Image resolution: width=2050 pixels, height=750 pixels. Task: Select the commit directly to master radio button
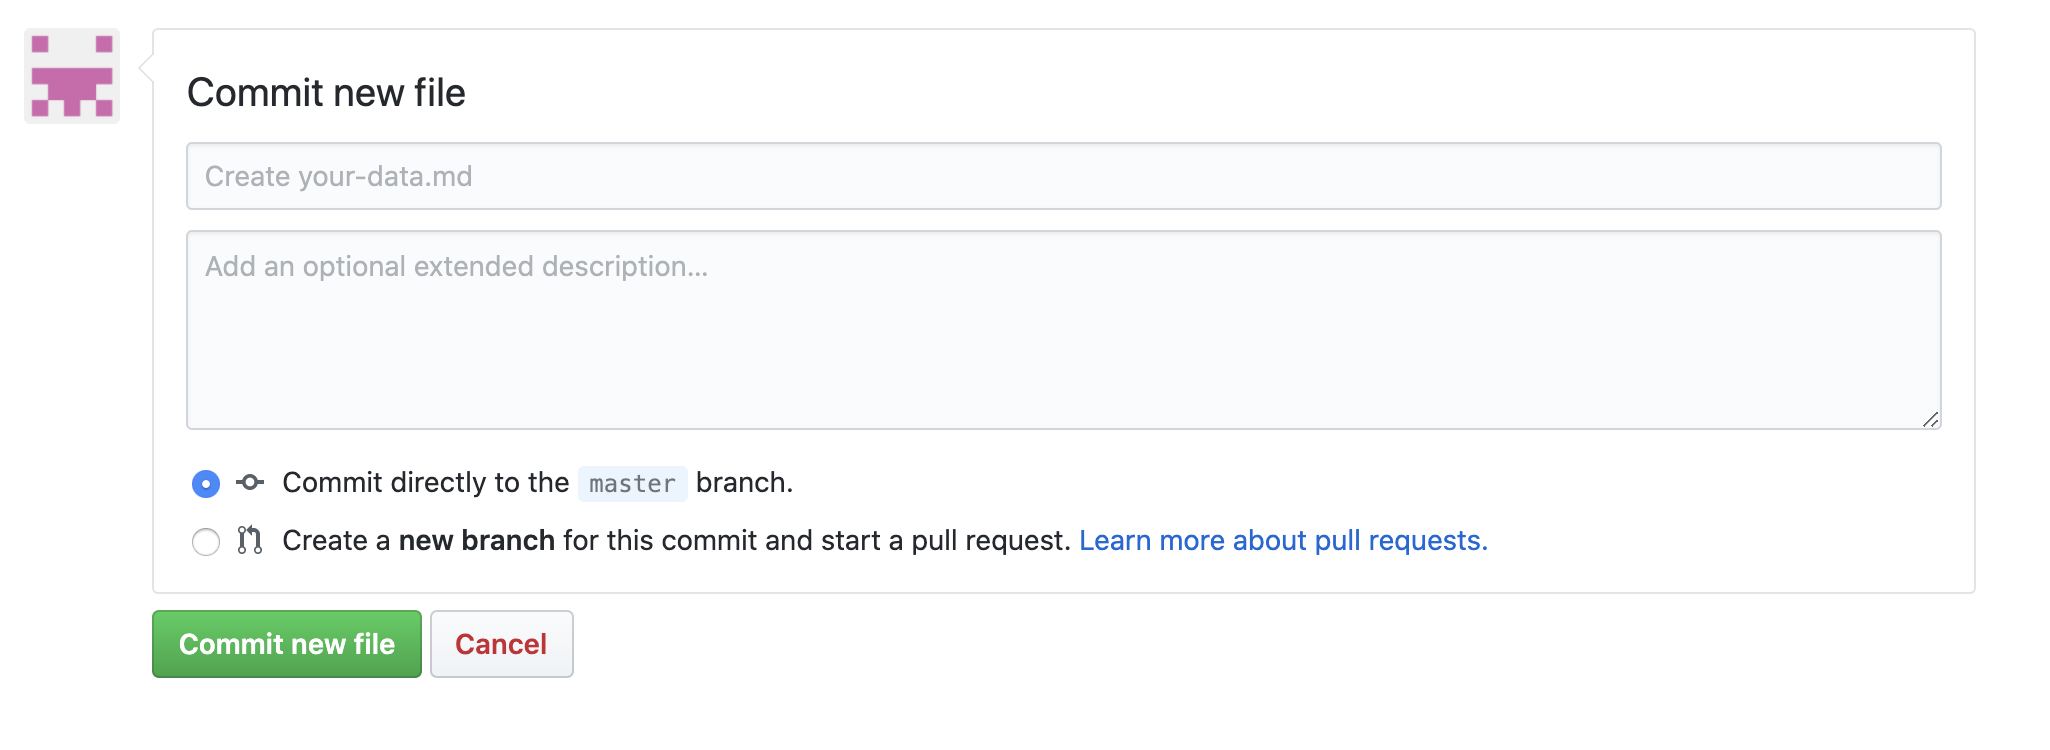click(x=206, y=484)
